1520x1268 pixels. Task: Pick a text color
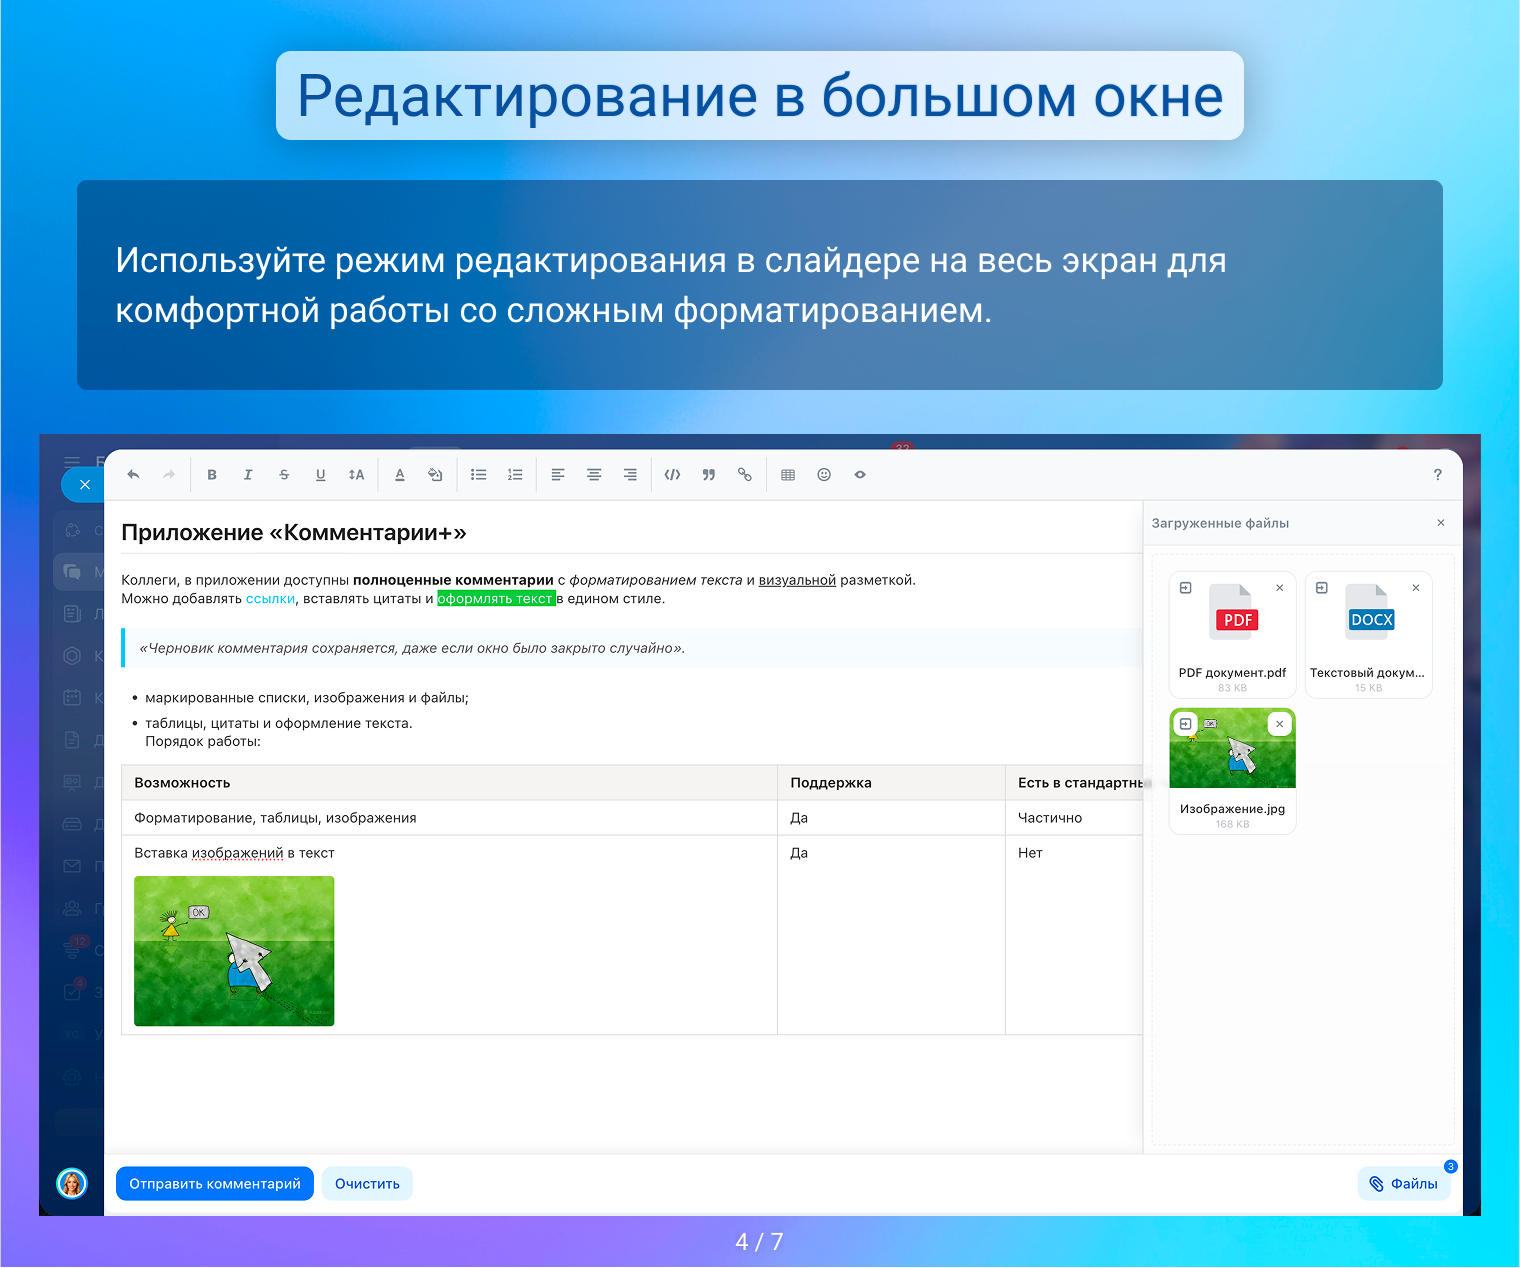tap(400, 475)
